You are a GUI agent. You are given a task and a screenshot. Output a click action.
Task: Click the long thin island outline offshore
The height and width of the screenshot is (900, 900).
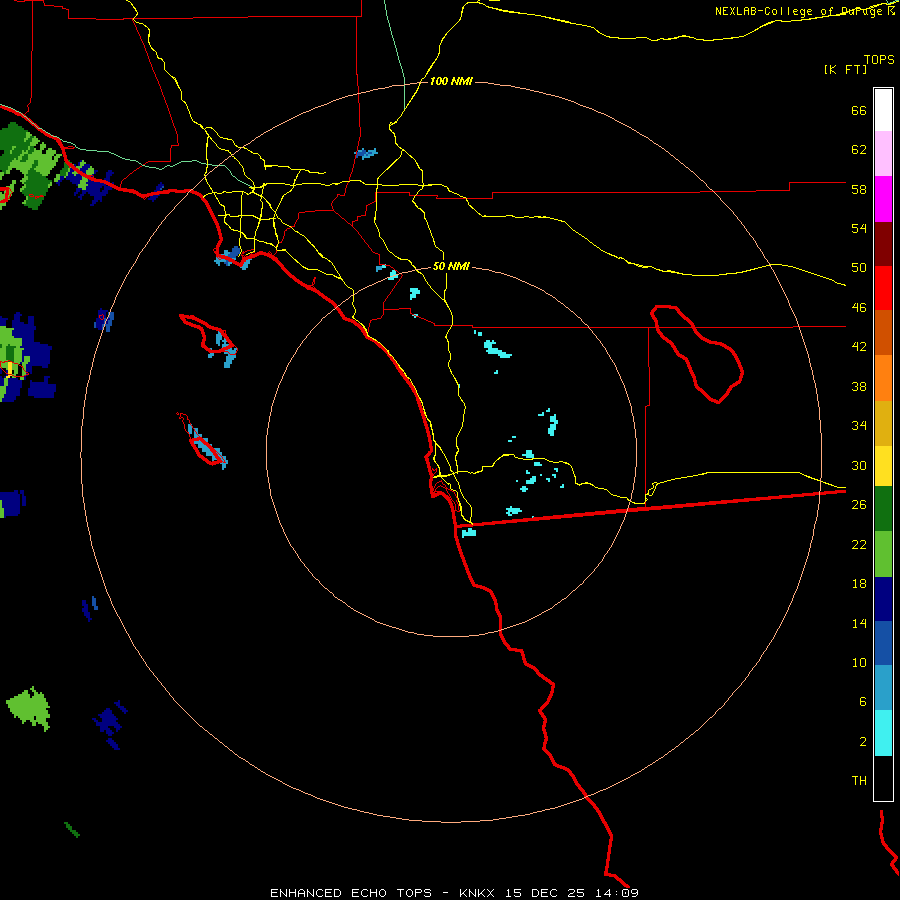(x=202, y=440)
